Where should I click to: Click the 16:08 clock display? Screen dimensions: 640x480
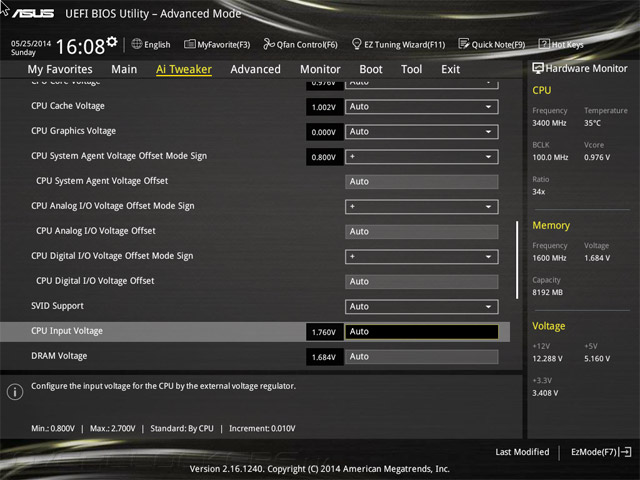coord(80,47)
